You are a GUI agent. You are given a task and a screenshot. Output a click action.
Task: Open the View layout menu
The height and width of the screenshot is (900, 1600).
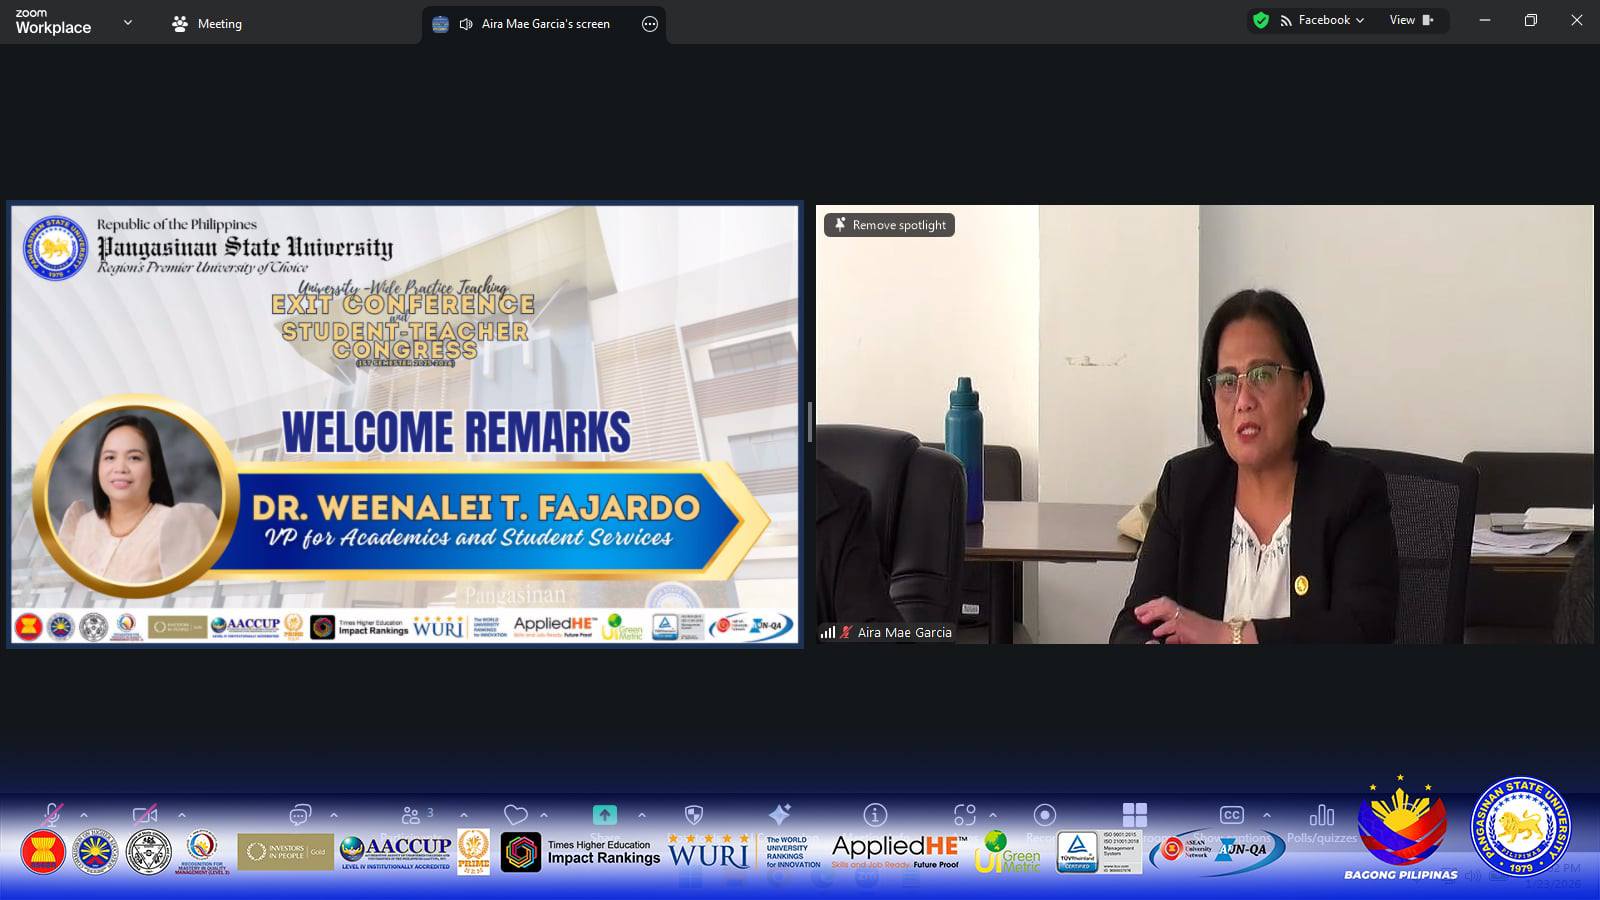tap(1410, 20)
